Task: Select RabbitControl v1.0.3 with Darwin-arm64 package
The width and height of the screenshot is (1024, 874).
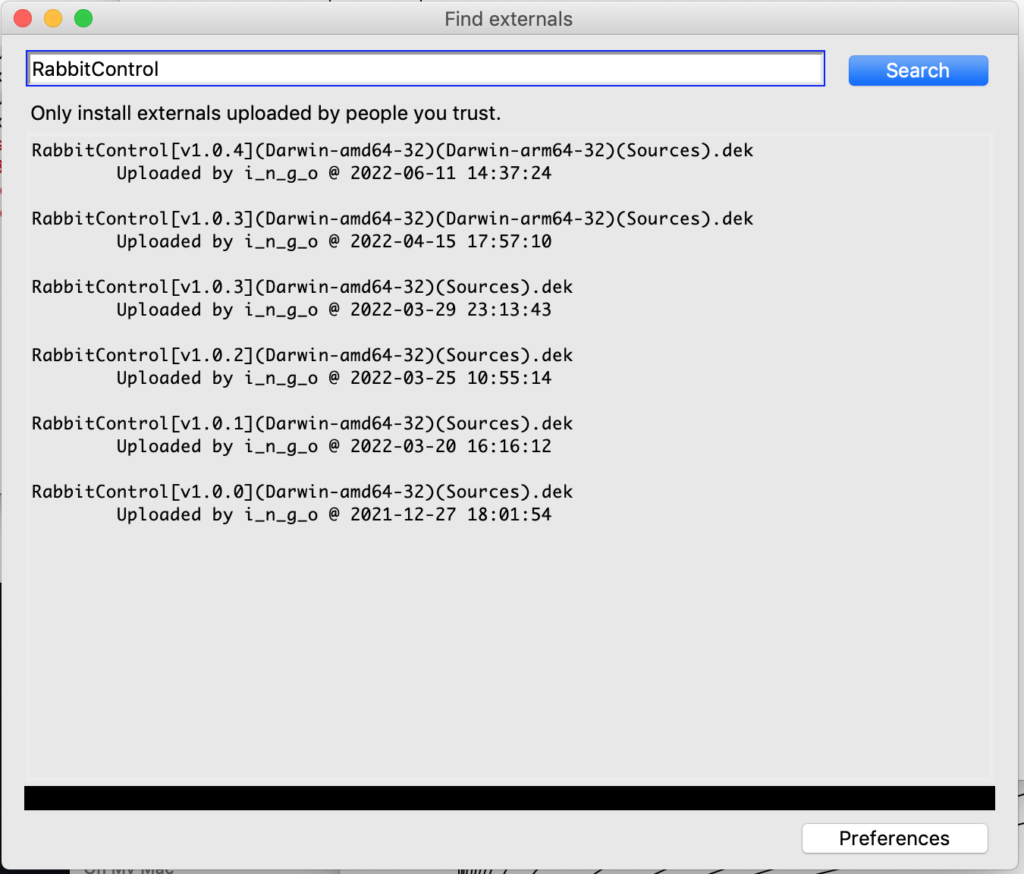Action: pos(392,218)
